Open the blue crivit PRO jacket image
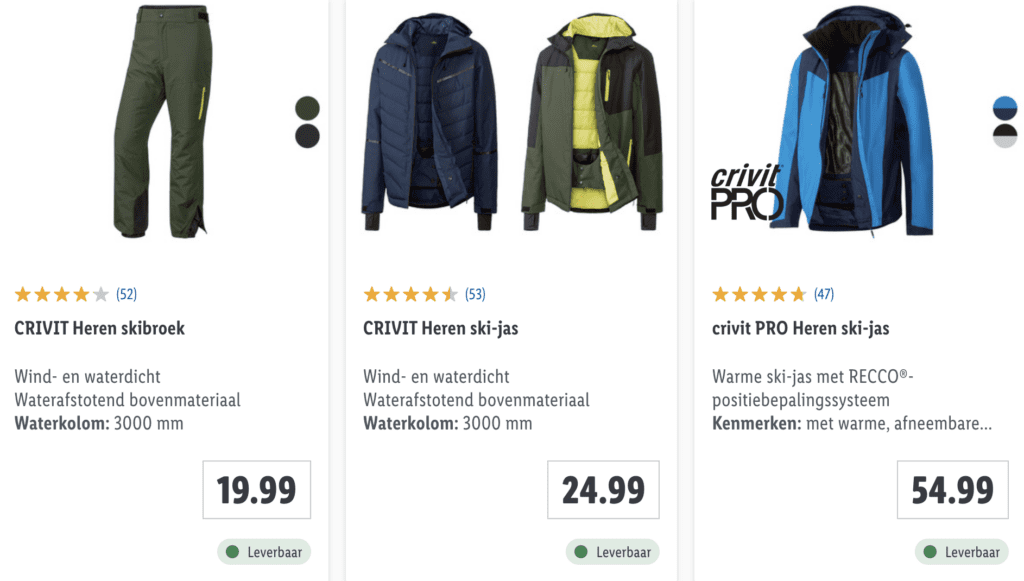This screenshot has height=581, width=1024. pos(860,120)
